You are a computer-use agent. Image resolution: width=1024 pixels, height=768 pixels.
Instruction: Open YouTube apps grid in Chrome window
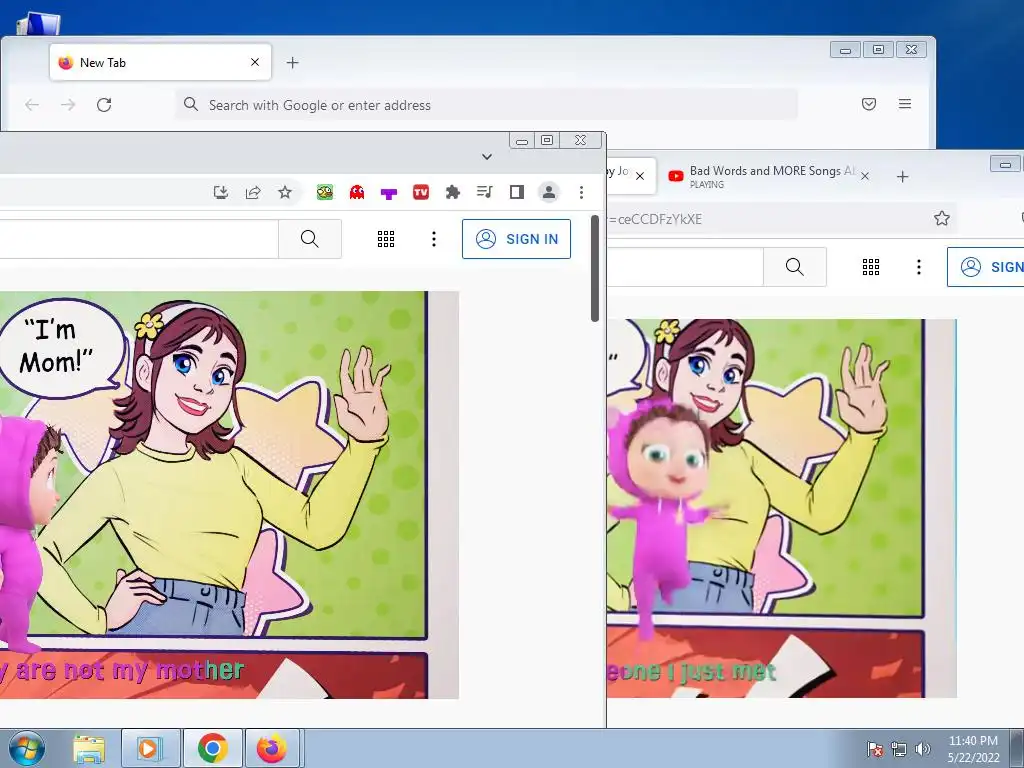tap(386, 239)
